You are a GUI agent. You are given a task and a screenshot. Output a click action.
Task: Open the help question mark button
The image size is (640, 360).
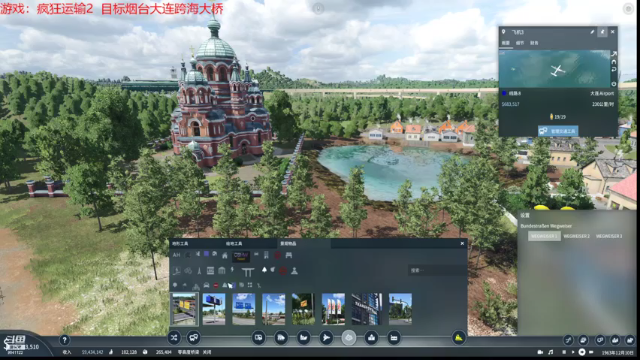64,340
